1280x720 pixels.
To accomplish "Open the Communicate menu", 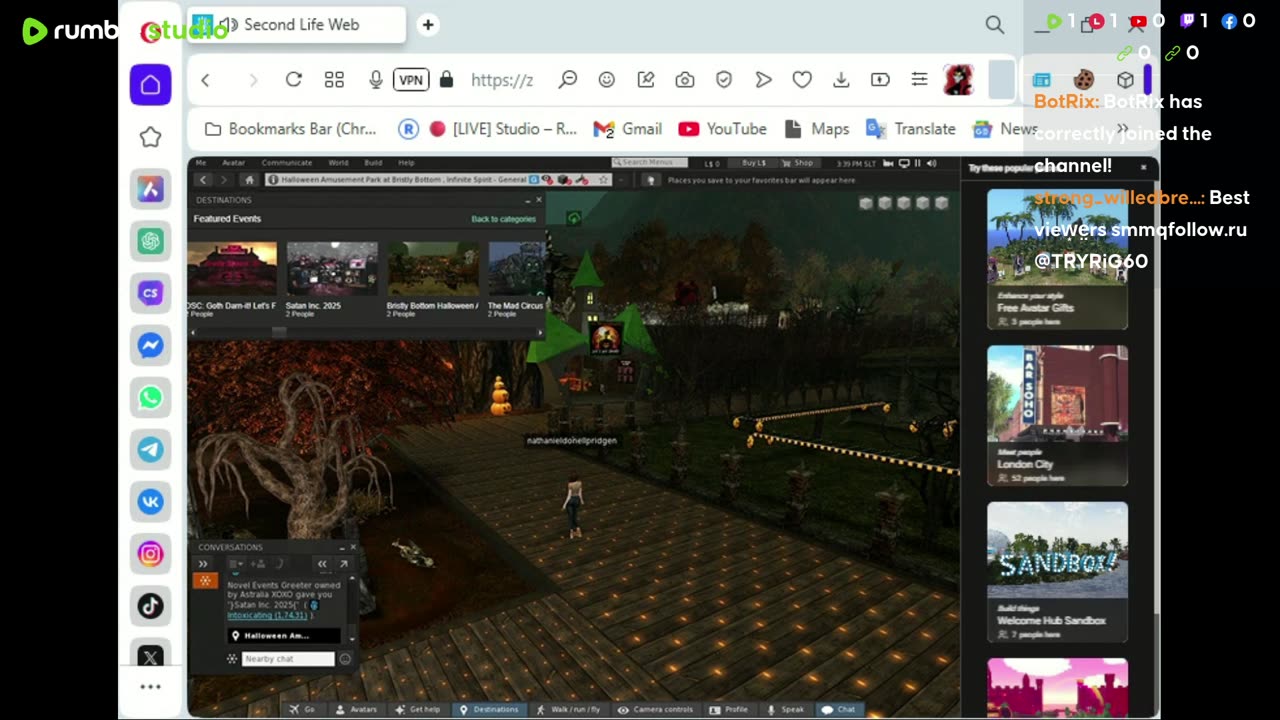I will [287, 162].
